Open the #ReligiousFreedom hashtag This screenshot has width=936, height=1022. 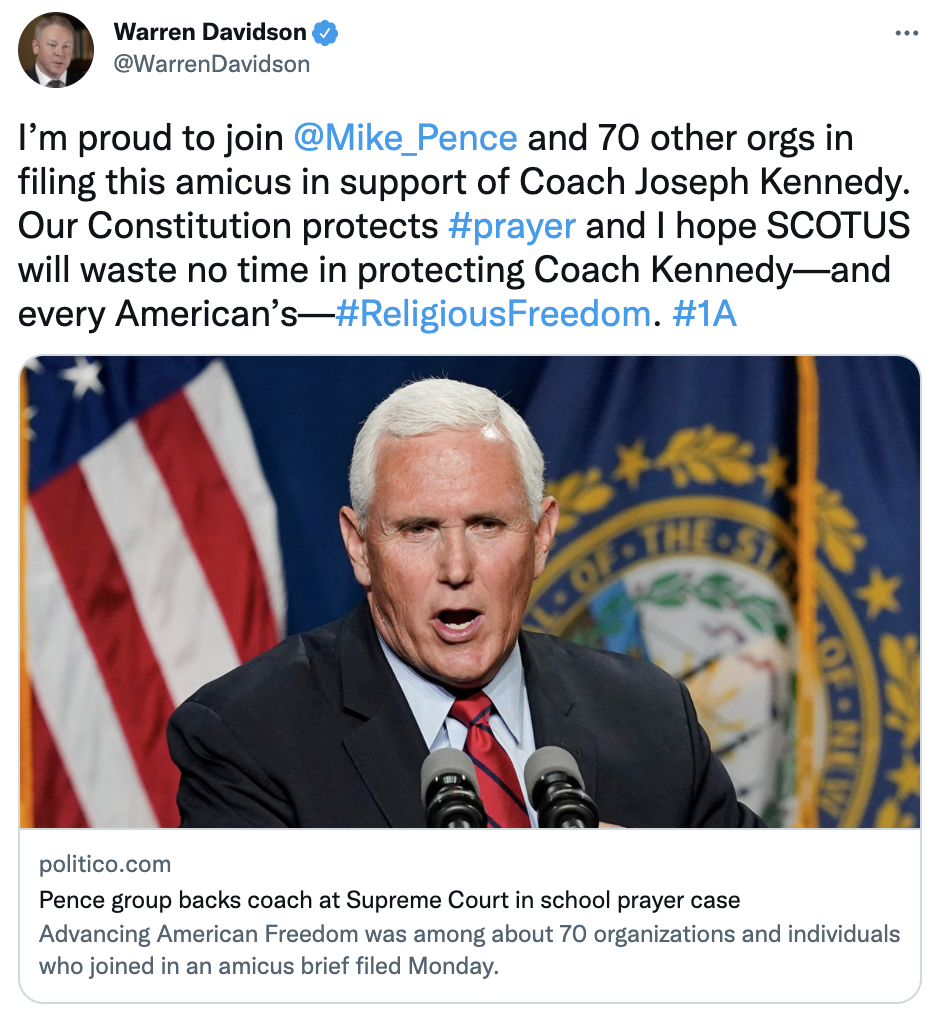(493, 314)
